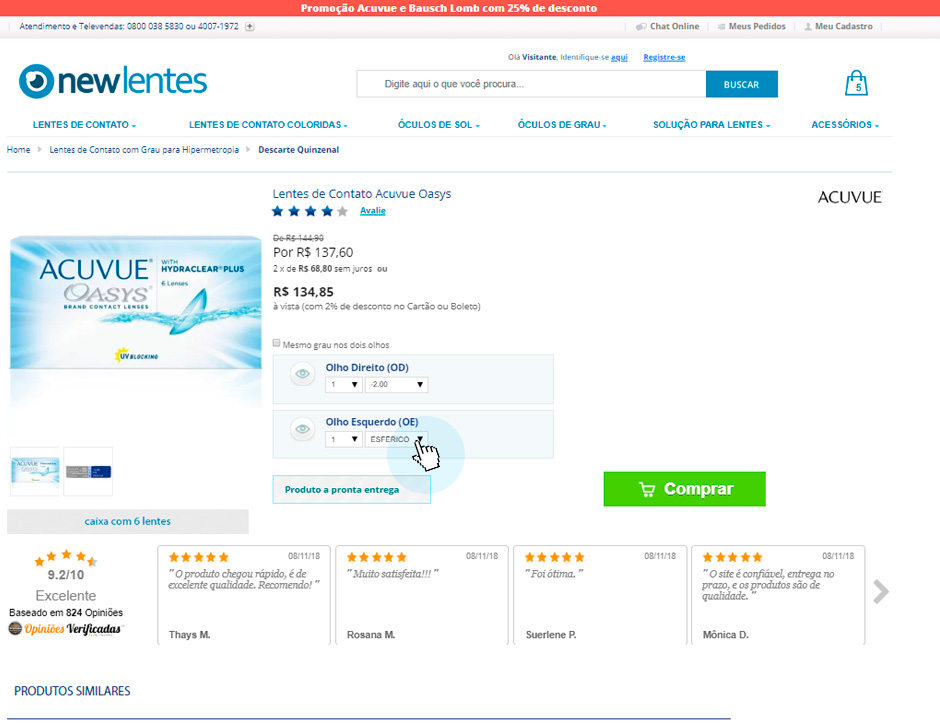
Task: Click the 'caixa com 6 lentes' label
Action: 128,521
